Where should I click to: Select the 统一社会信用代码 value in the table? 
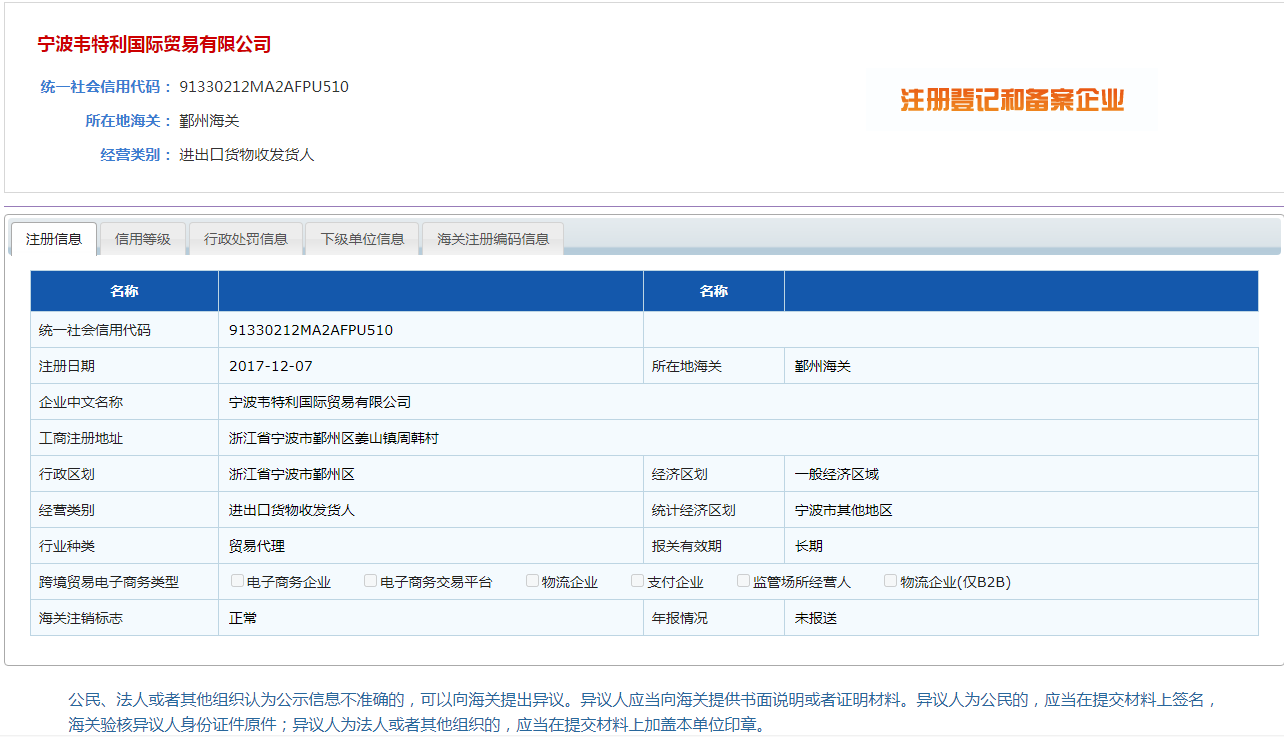311,329
